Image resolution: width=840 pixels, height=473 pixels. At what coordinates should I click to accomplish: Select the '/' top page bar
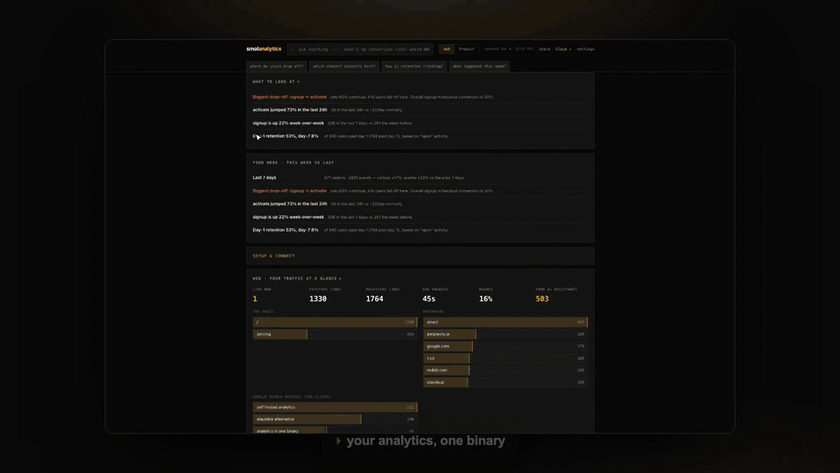tap(335, 322)
